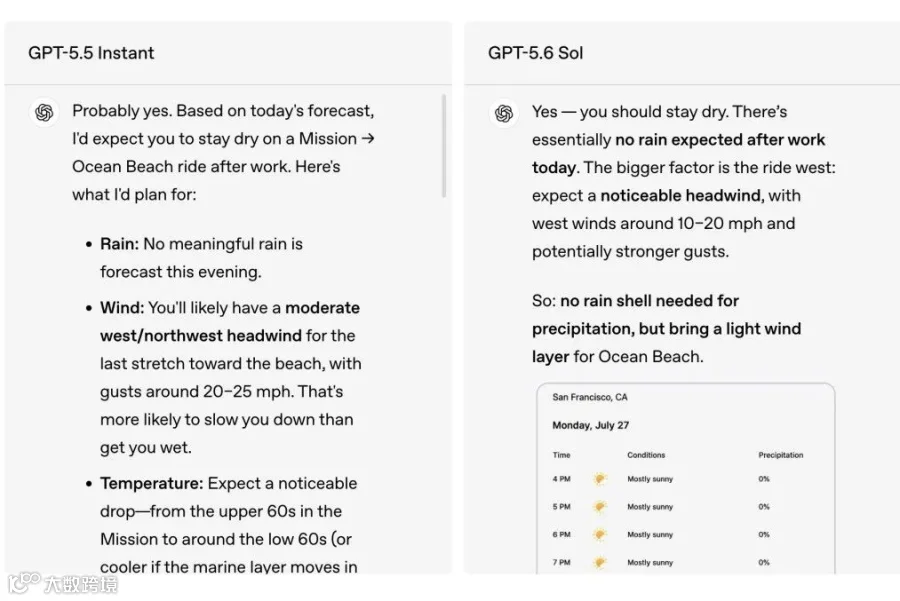The width and height of the screenshot is (900, 601).
Task: Click the Temperature bullet heading
Action: pyautogui.click(x=152, y=483)
